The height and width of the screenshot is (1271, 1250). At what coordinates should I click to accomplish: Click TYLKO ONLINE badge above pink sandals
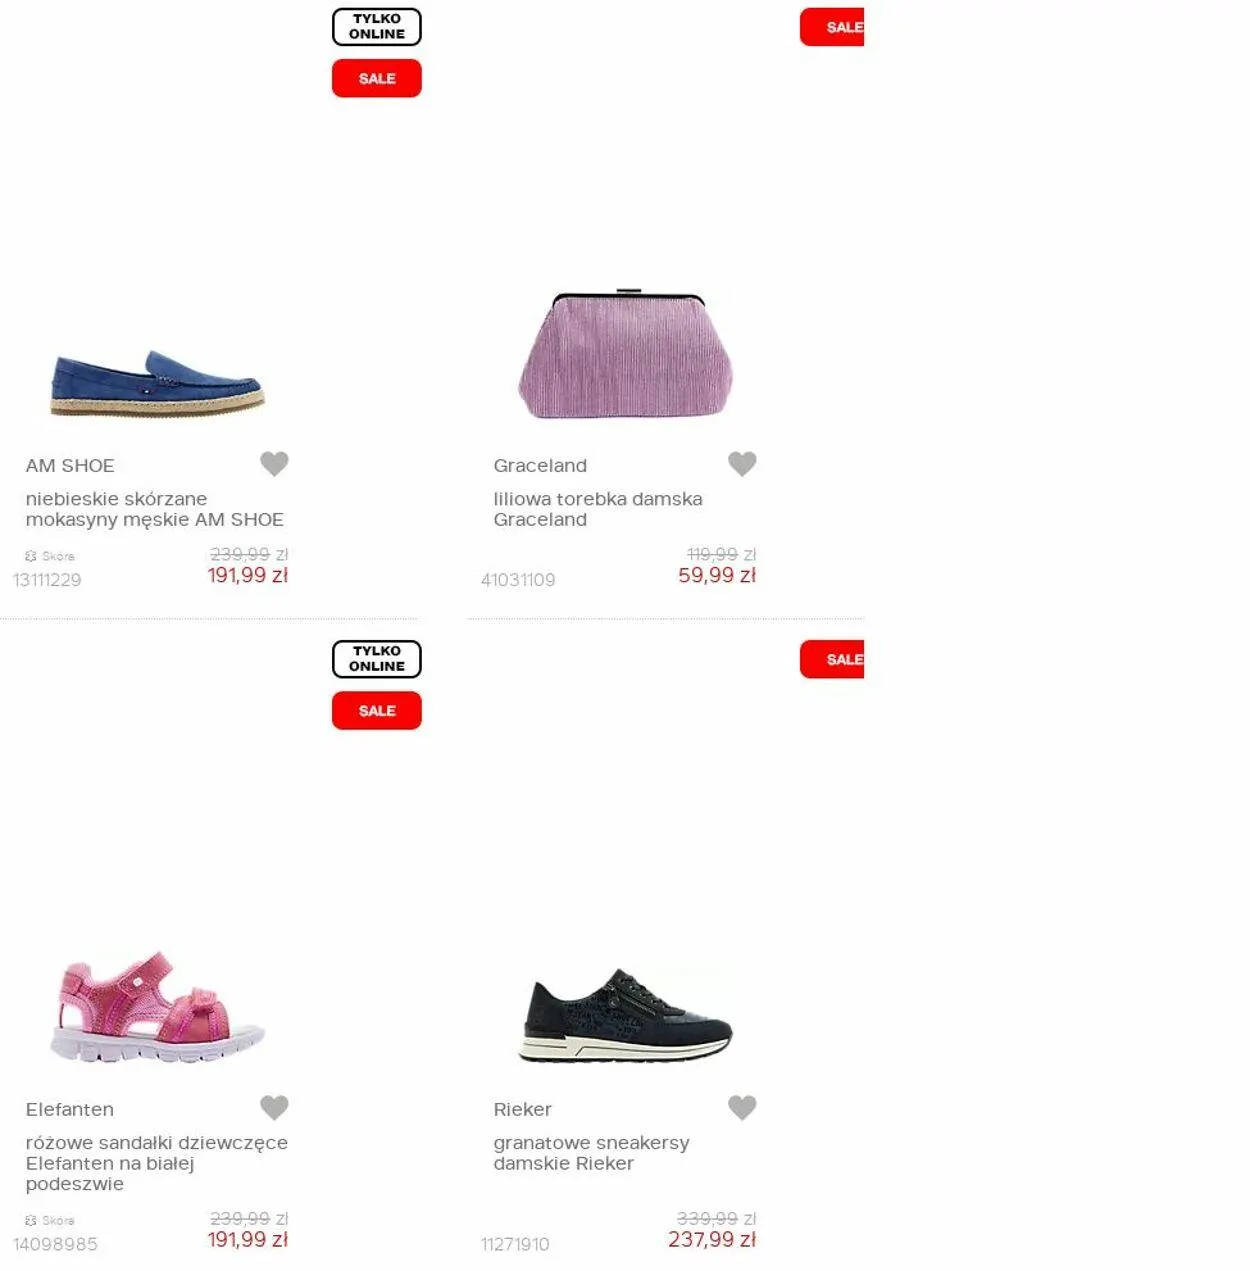[x=377, y=659]
